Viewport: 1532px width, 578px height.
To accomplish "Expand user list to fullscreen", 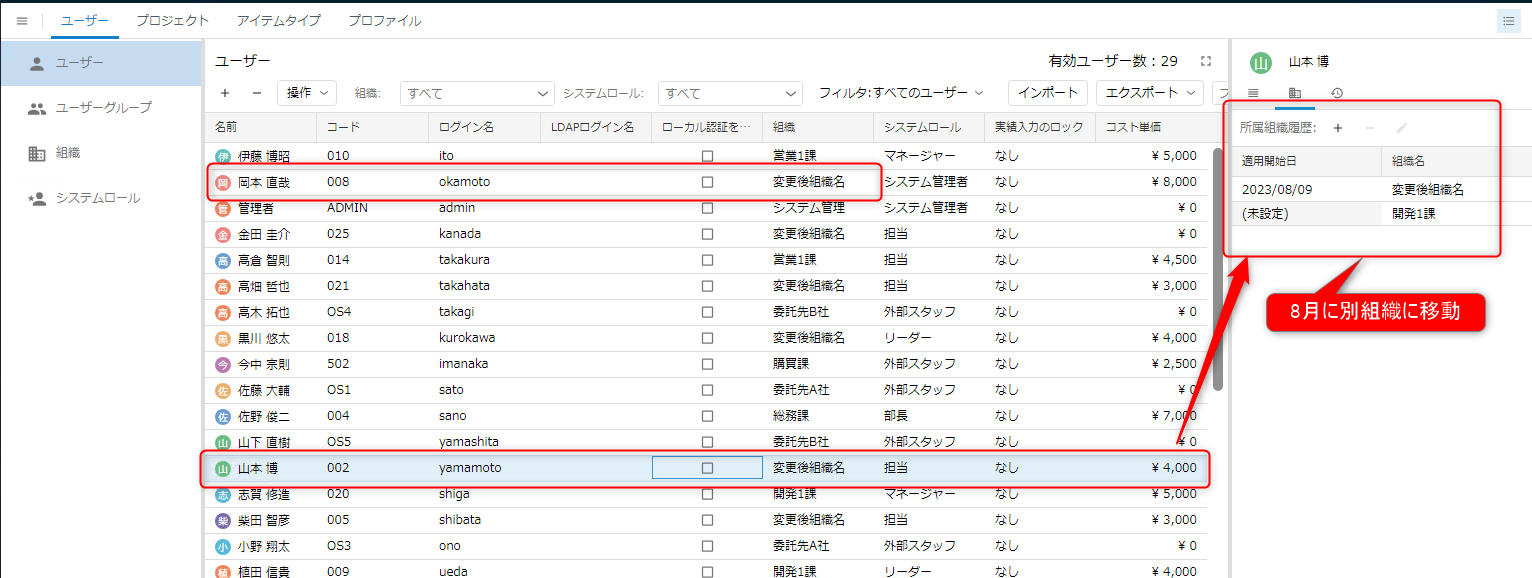I will tap(1206, 61).
